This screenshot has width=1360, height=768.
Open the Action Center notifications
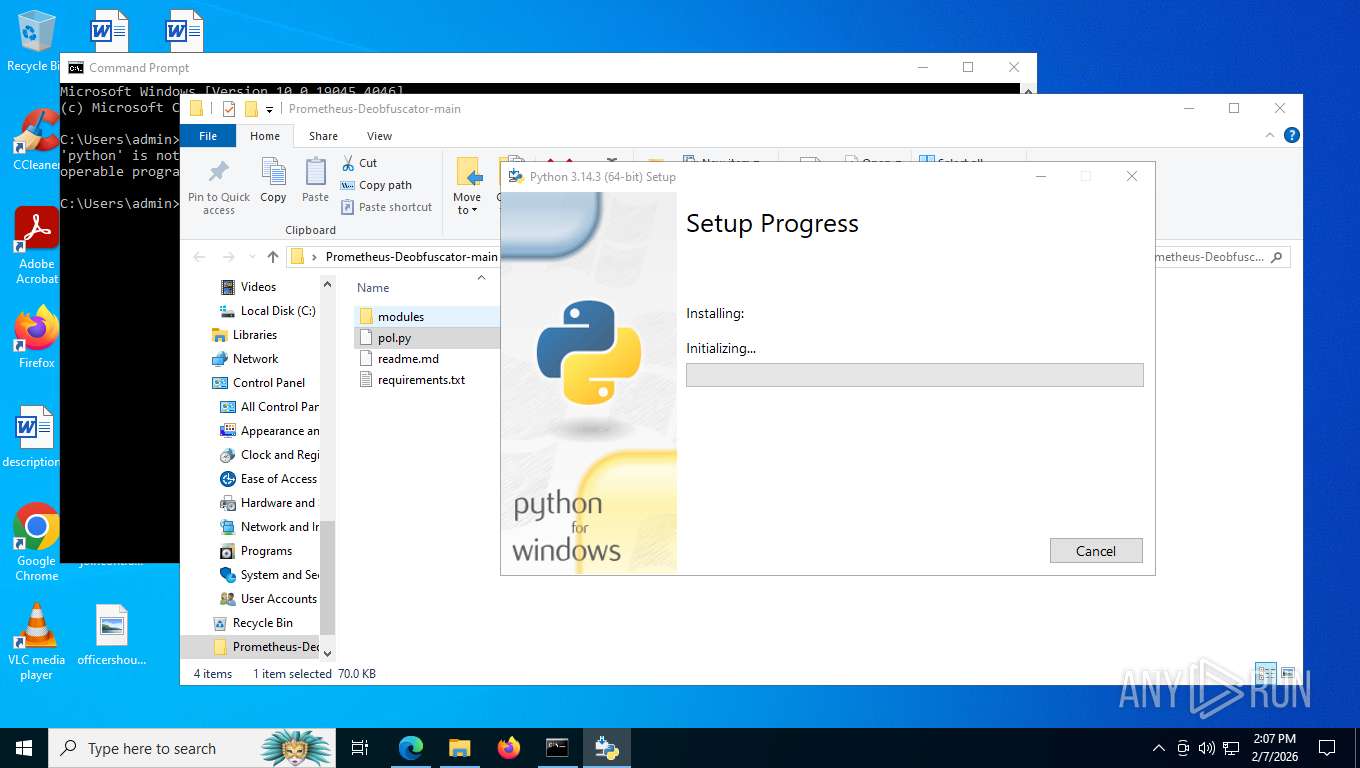click(1327, 748)
